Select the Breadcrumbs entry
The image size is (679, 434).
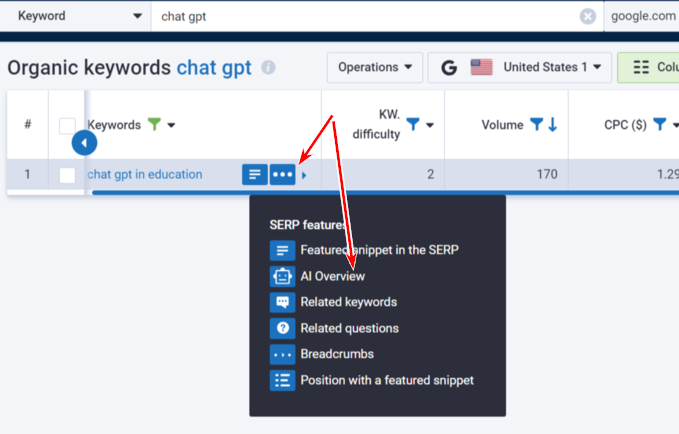click(337, 354)
